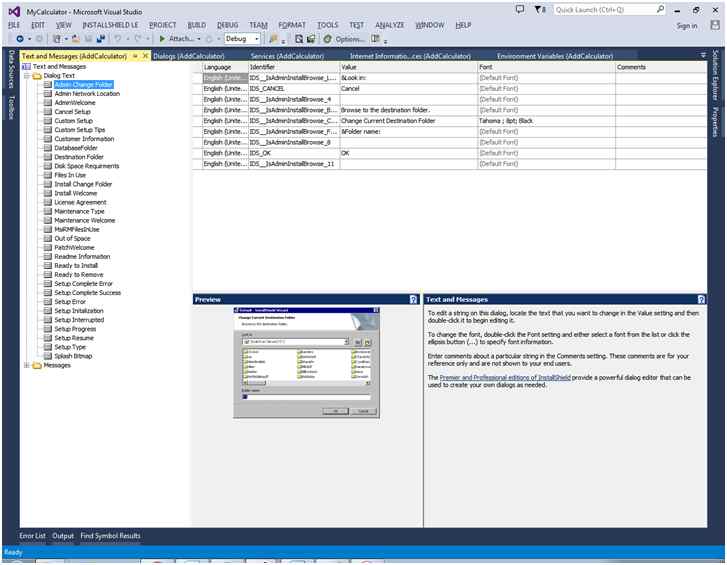
Task: Click the Tahoma font cell
Action: point(546,121)
